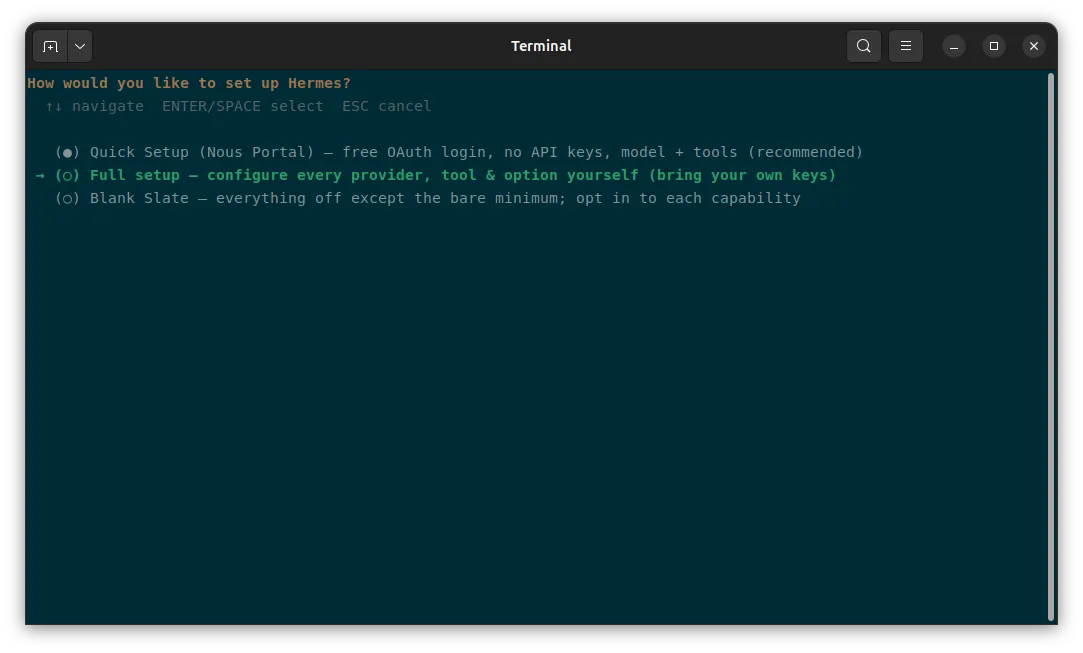Image resolution: width=1083 pixels, height=653 pixels.
Task: Open a new terminal tab
Action: [x=50, y=46]
